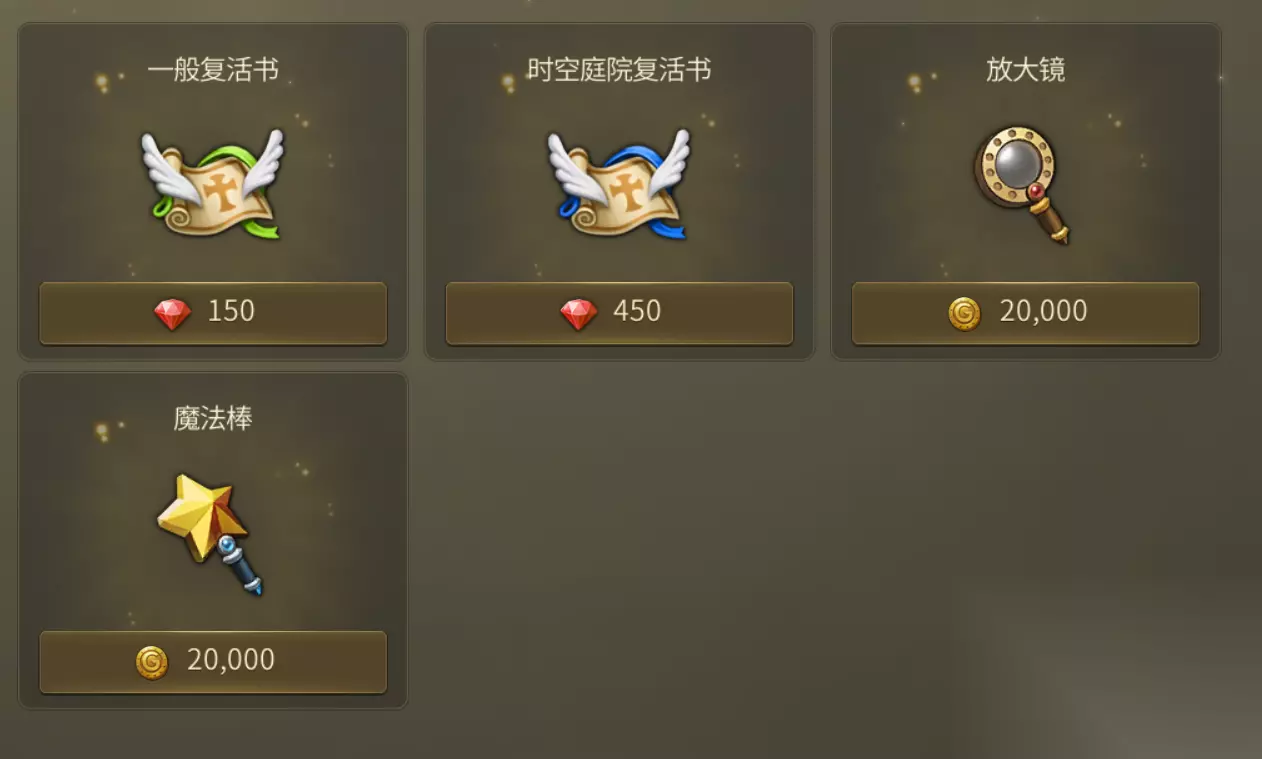Click the 魔法棒 item title
The height and width of the screenshot is (759, 1262).
tap(213, 418)
